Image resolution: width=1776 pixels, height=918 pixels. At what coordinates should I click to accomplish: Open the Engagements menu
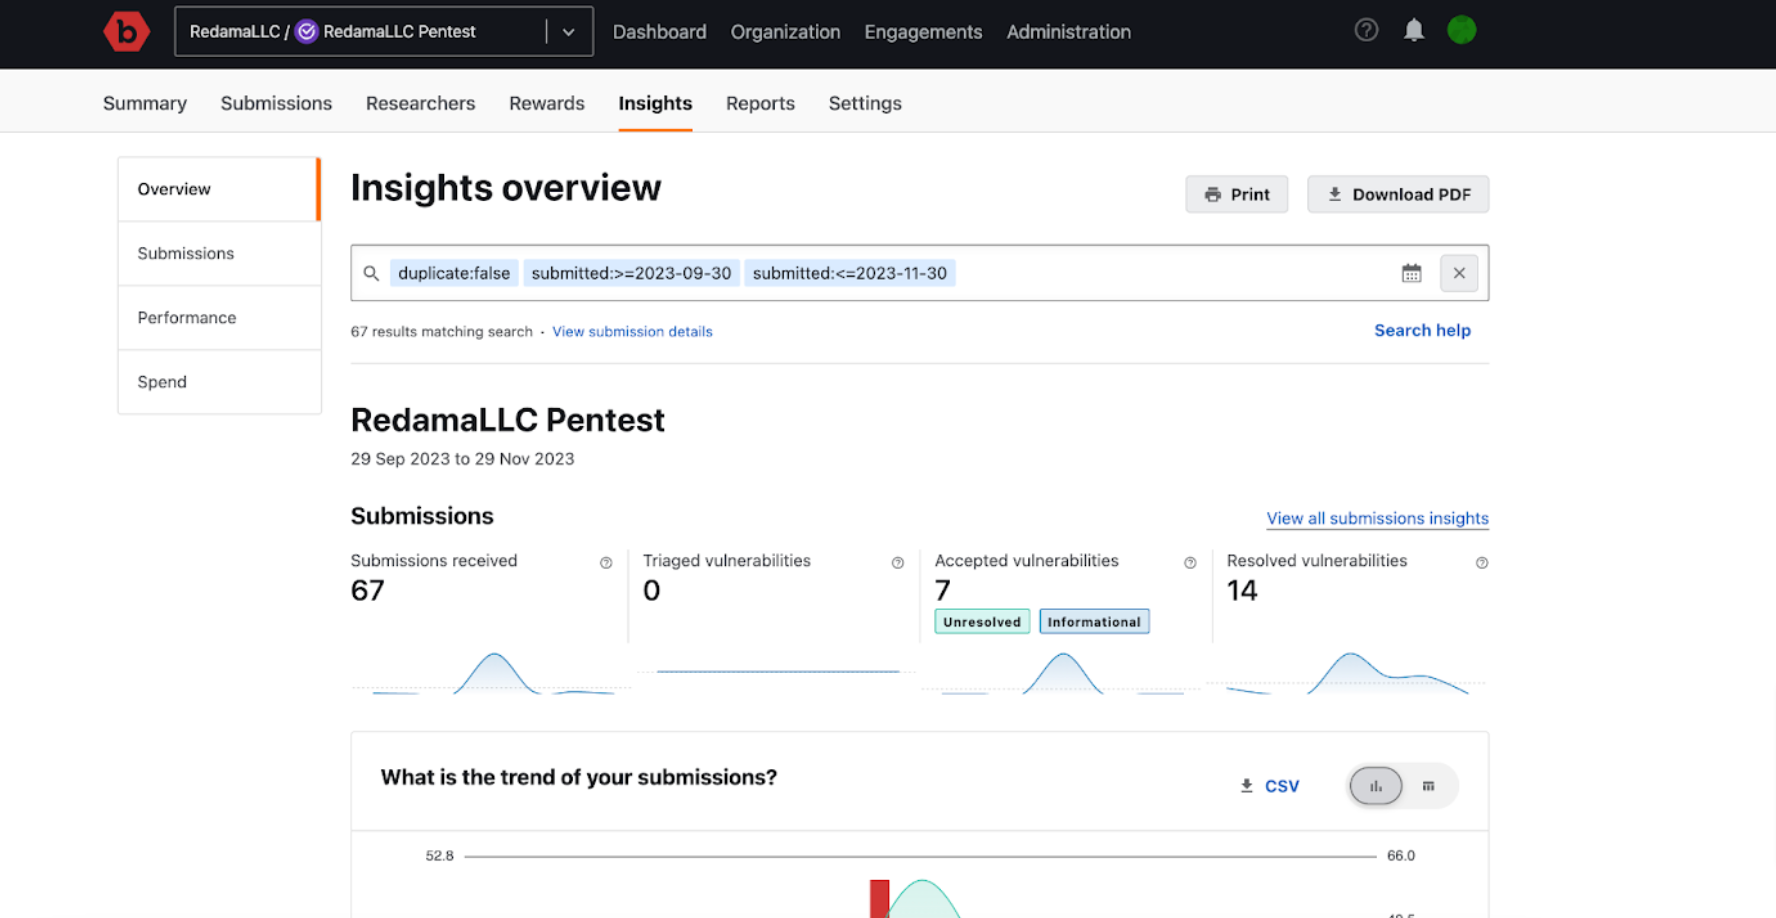(923, 32)
